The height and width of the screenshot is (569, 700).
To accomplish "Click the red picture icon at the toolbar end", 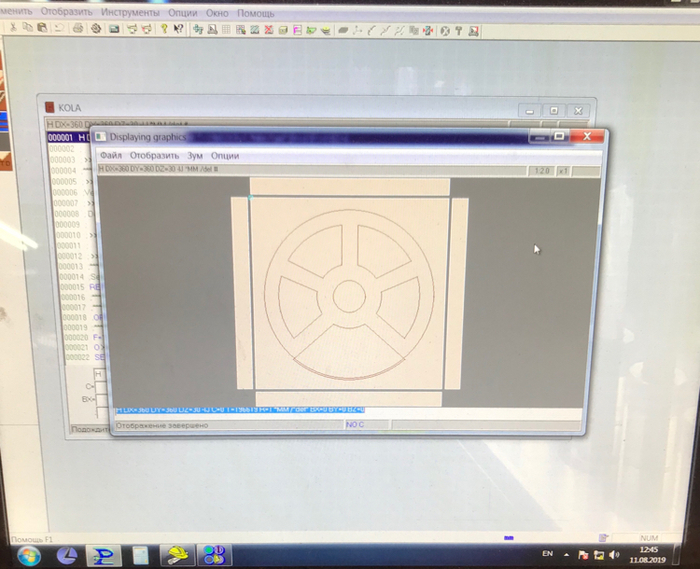I will tap(473, 31).
